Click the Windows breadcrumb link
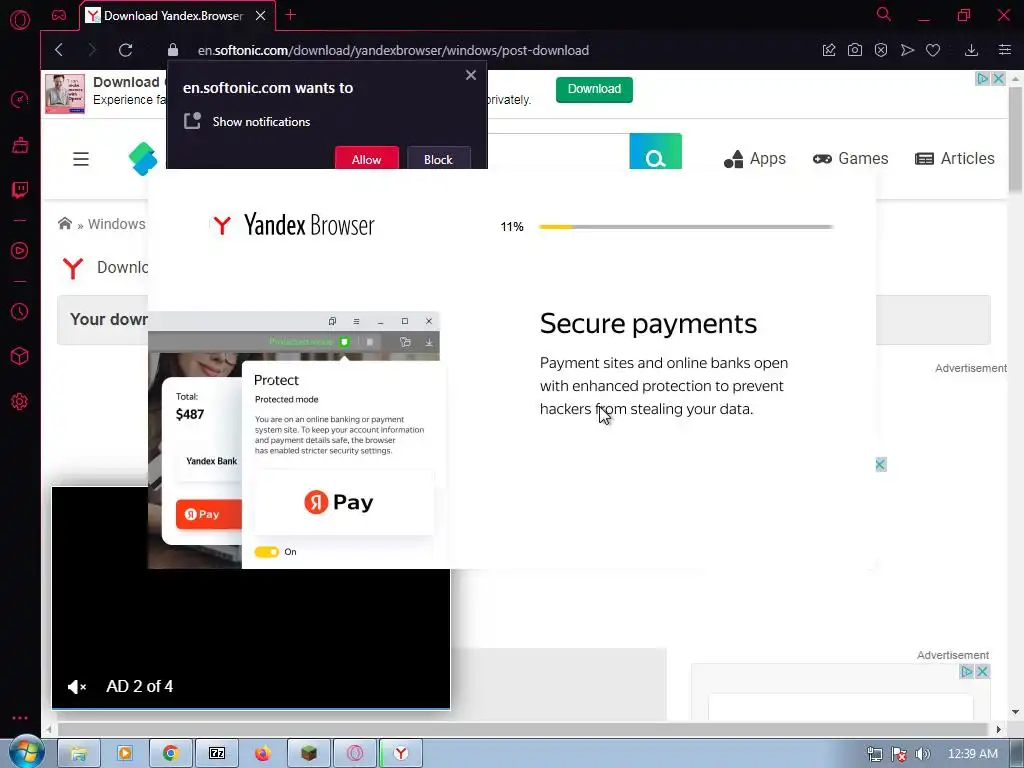Screen dimensions: 1024x768 click(x=116, y=224)
